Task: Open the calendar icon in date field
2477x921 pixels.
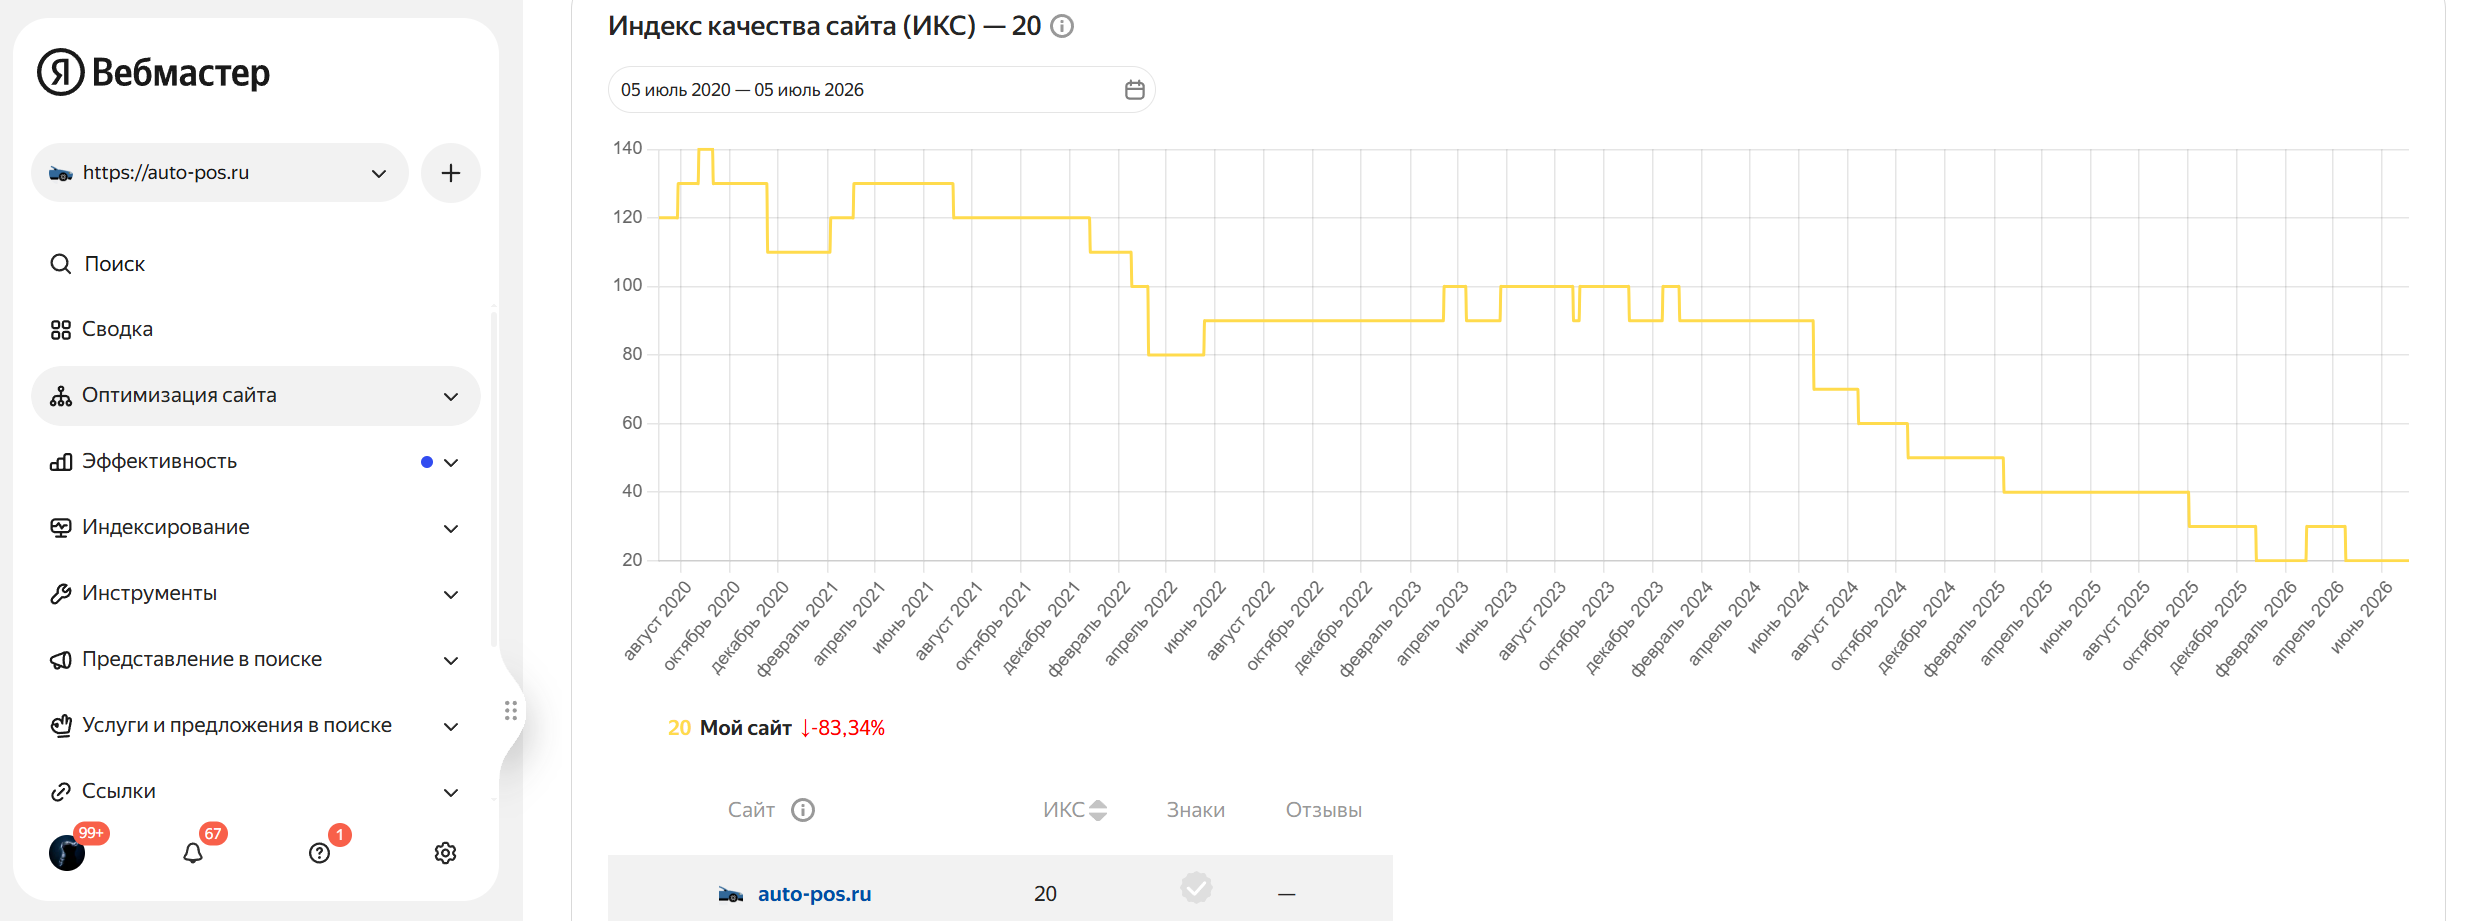Action: (1134, 90)
